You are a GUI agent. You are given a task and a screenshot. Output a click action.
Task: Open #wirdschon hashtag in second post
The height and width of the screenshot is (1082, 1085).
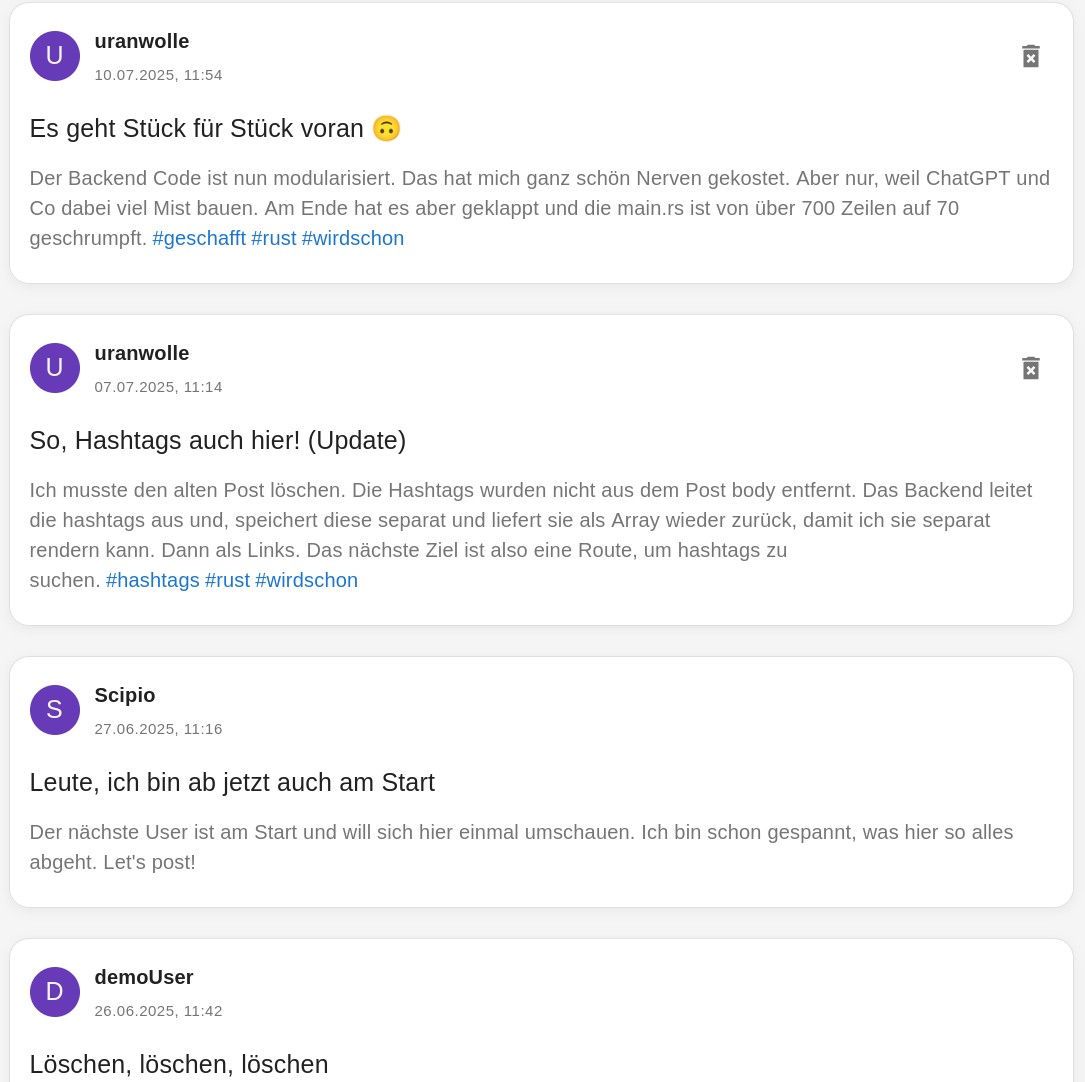click(307, 580)
